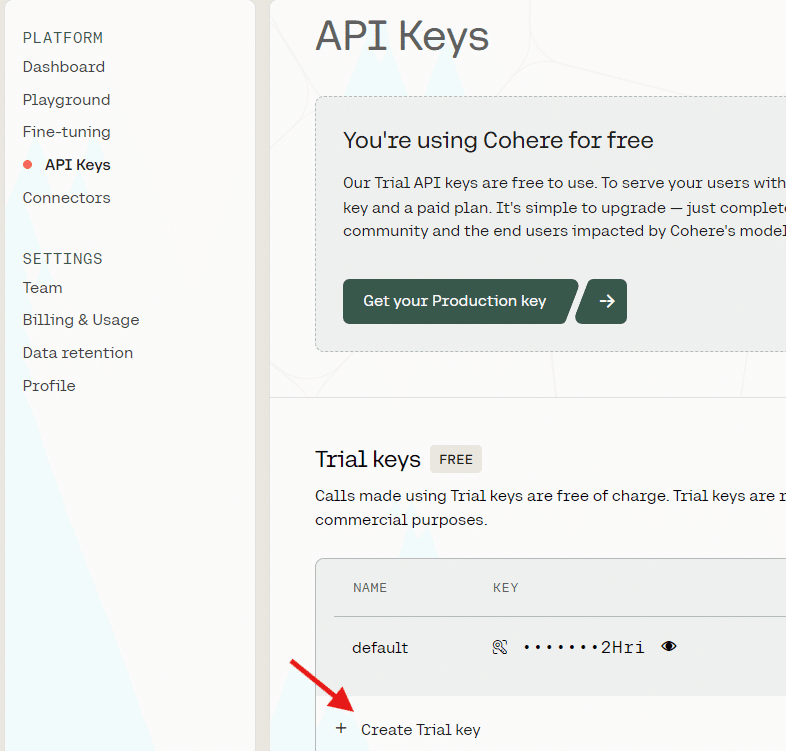
Task: Click the masked key ending in 2Hri
Action: 584,648
